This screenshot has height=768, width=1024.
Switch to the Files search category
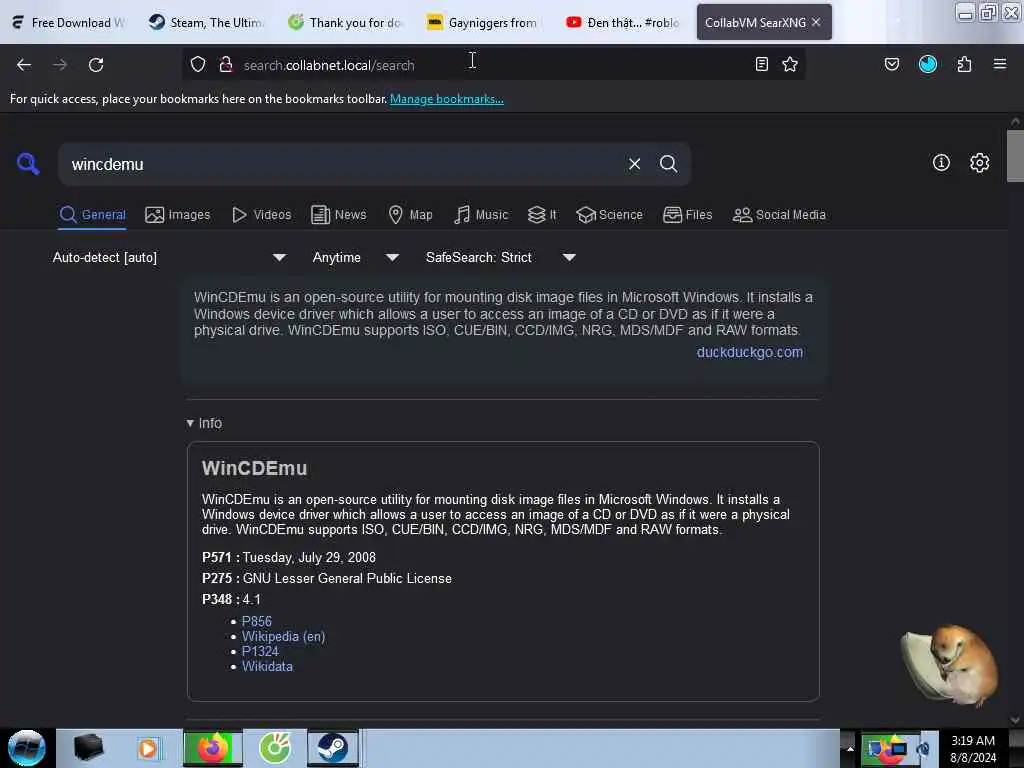tap(687, 215)
